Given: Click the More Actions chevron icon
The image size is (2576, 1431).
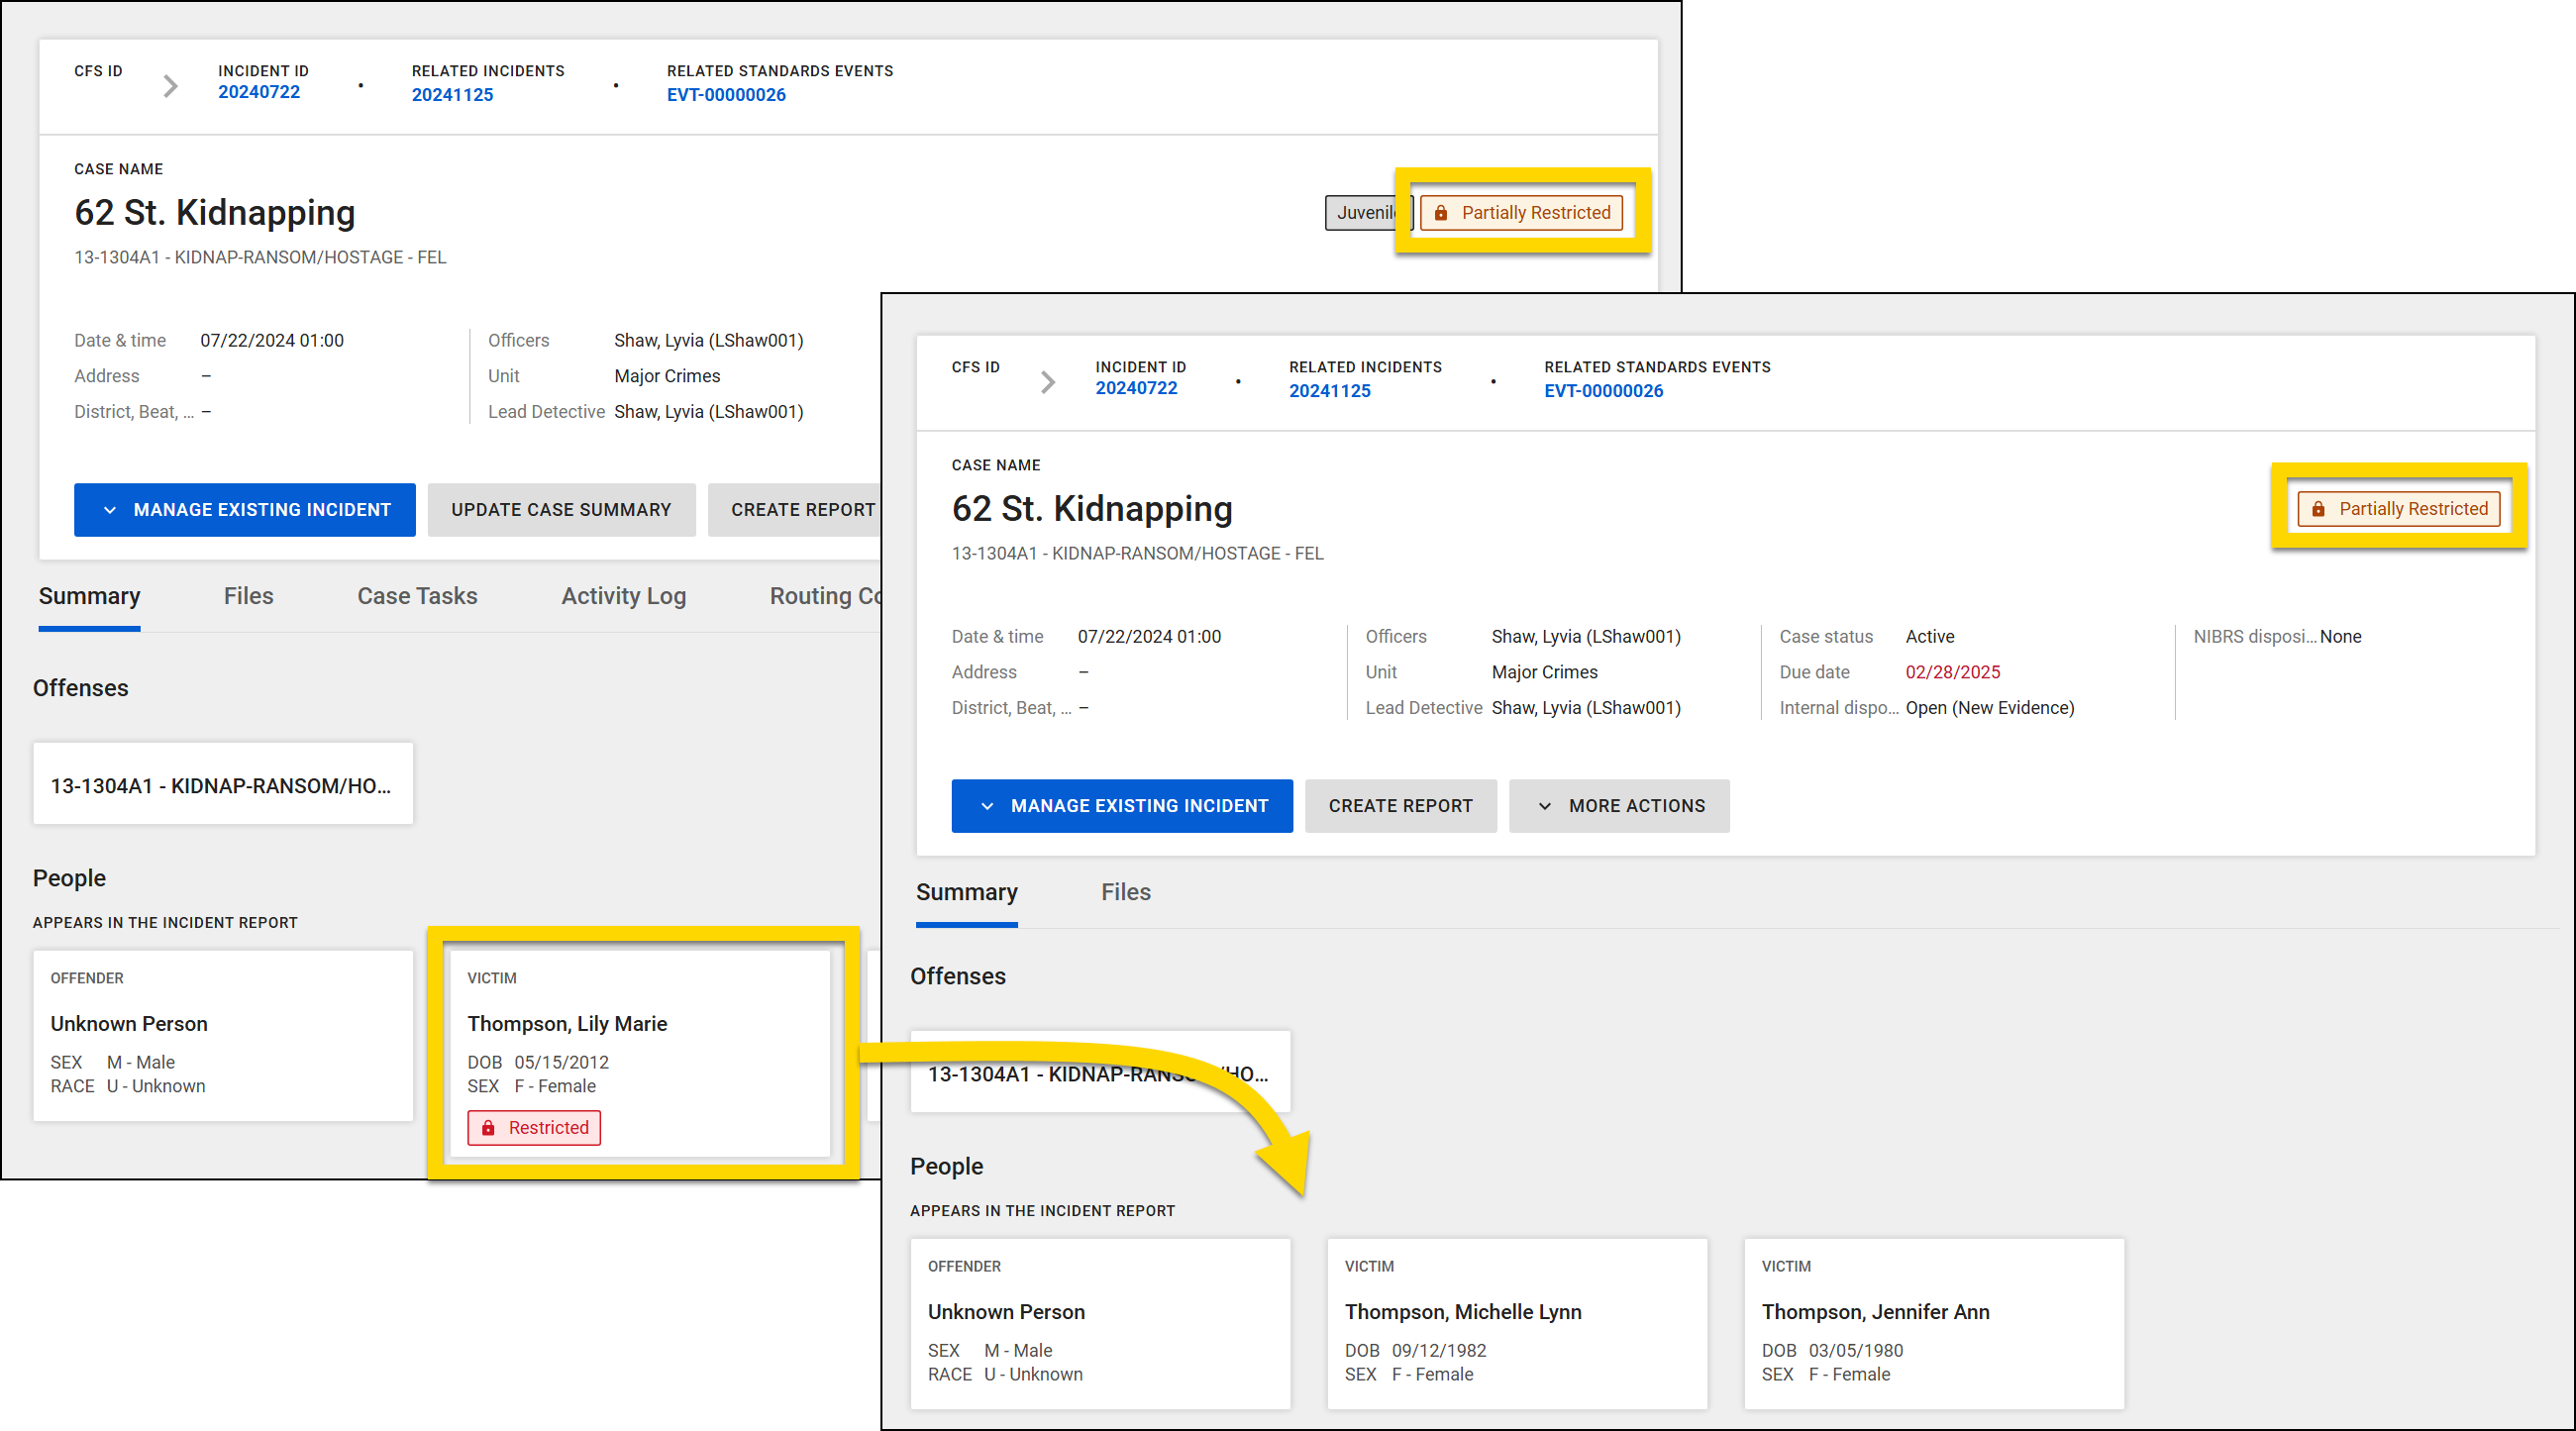Looking at the screenshot, I should click(1545, 806).
